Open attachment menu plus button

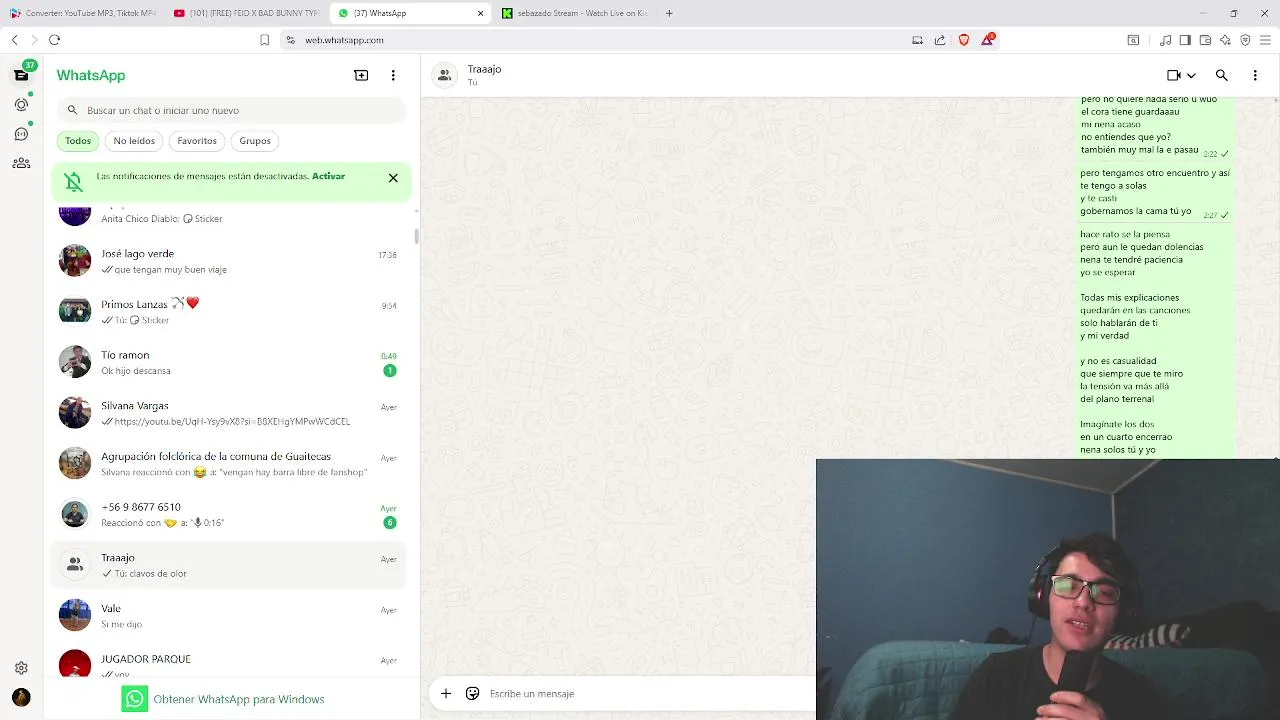(x=446, y=693)
